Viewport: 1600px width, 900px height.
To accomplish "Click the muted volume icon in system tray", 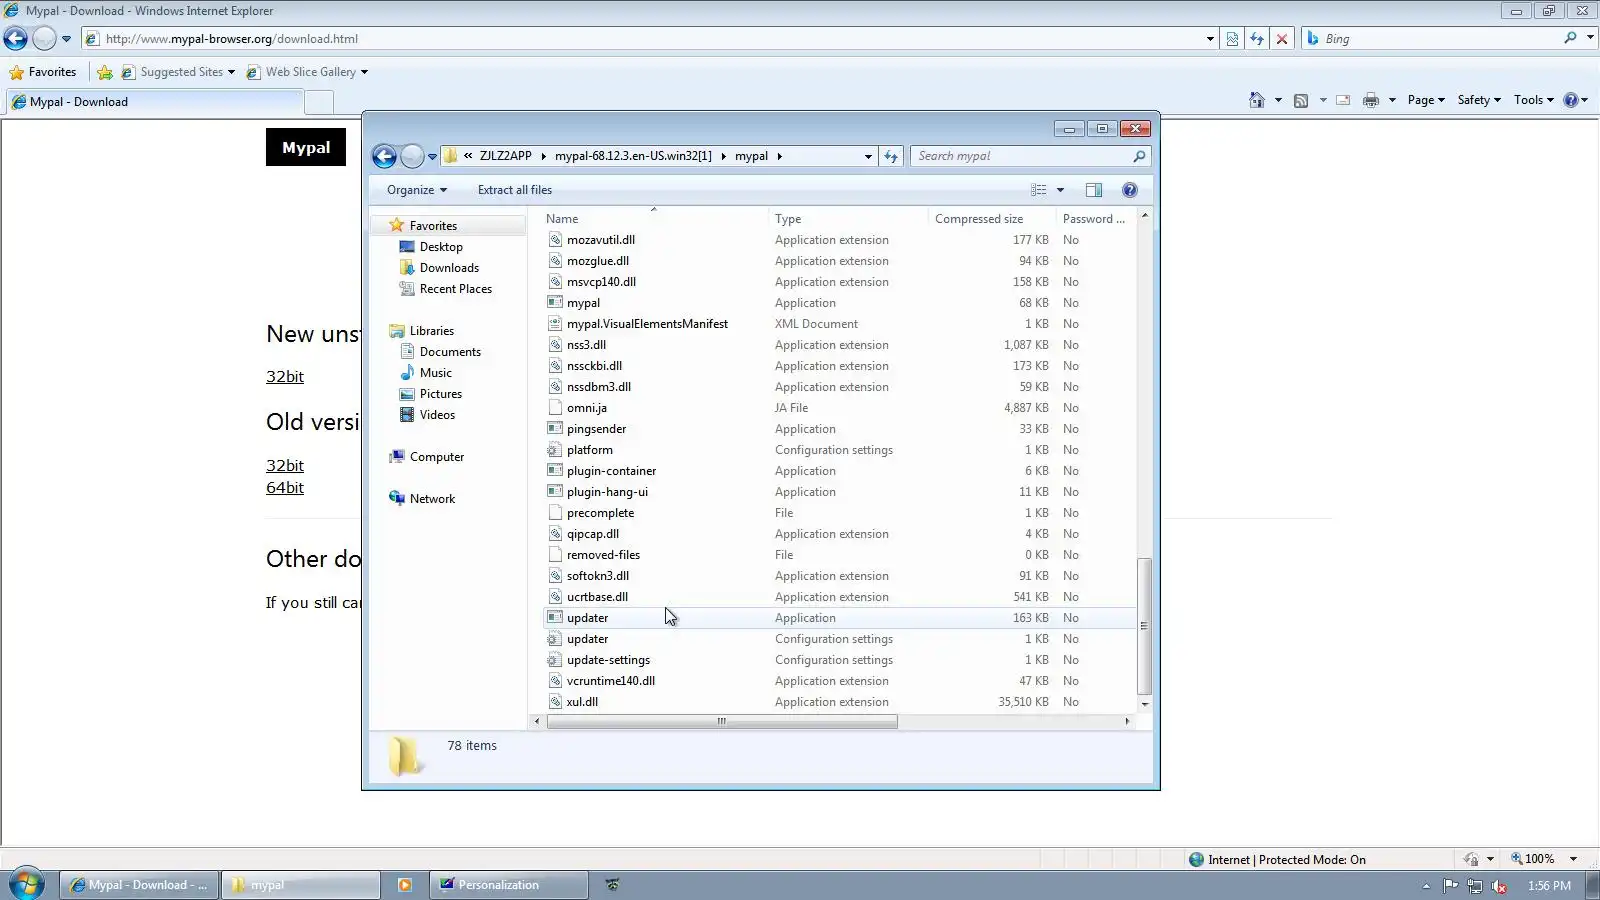I will [1499, 886].
